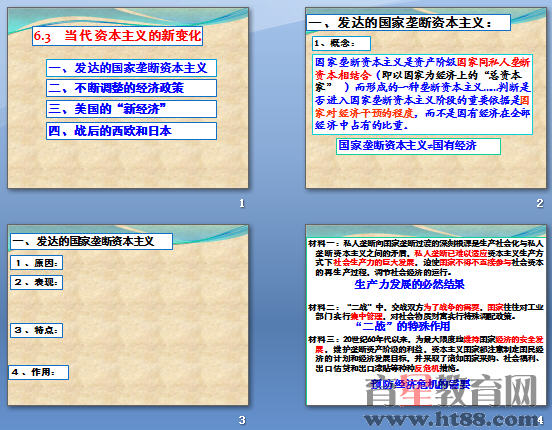Select slide 2 thumbnail with 概念 definition
This screenshot has width=552, height=430.
click(x=426, y=98)
